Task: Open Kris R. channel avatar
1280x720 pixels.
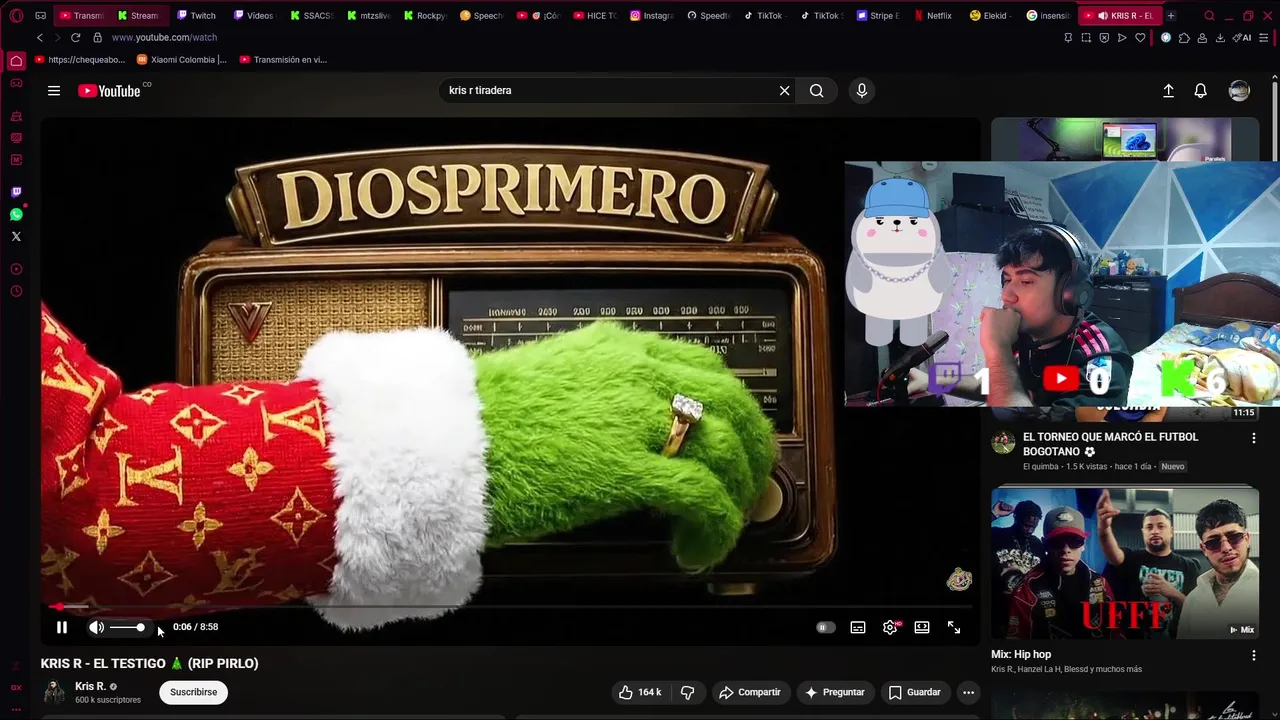Action: [x=54, y=692]
